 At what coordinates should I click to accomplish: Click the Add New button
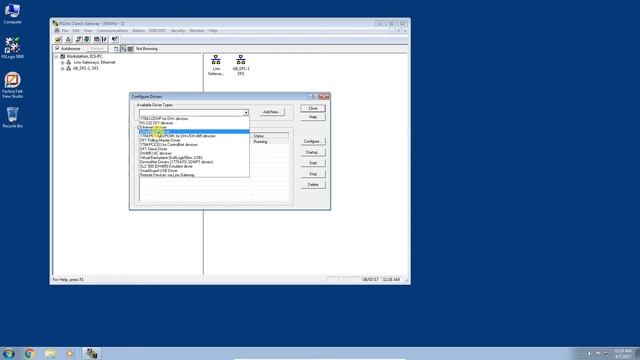click(x=271, y=112)
